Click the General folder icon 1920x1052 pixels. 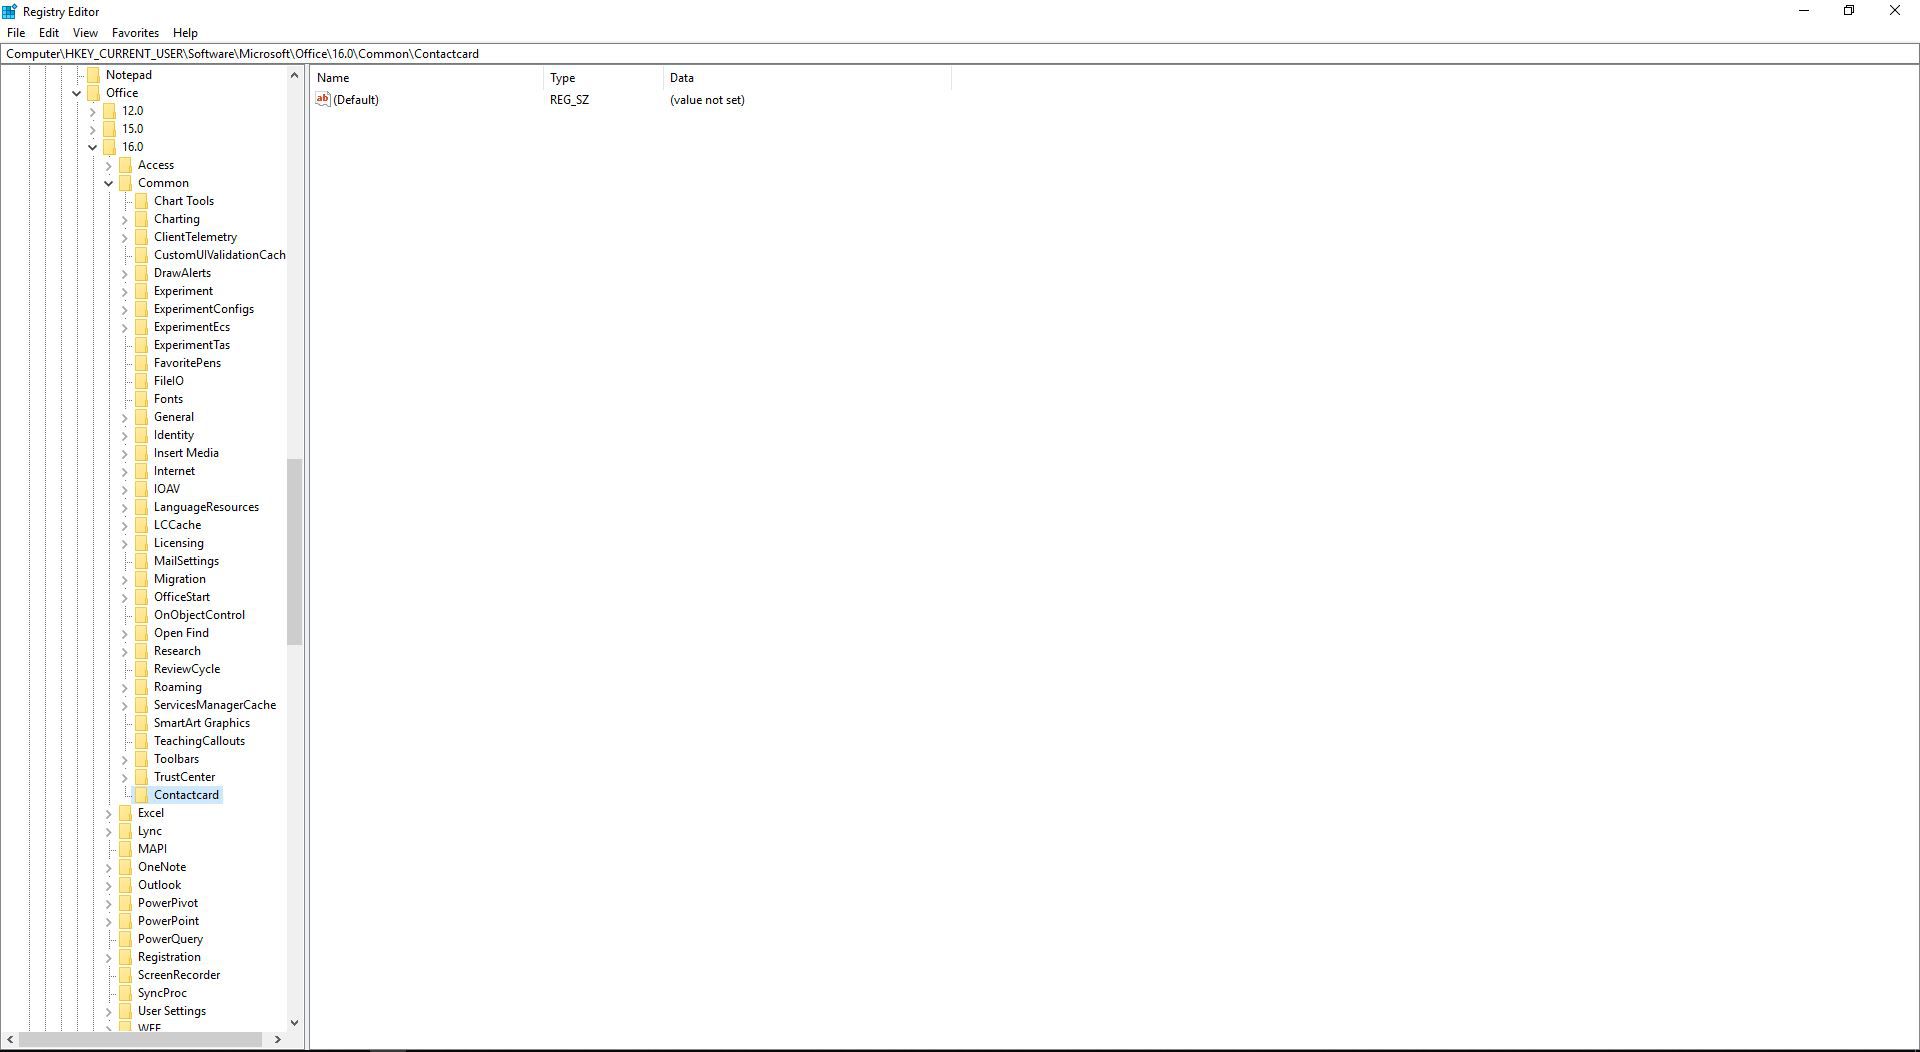click(141, 417)
